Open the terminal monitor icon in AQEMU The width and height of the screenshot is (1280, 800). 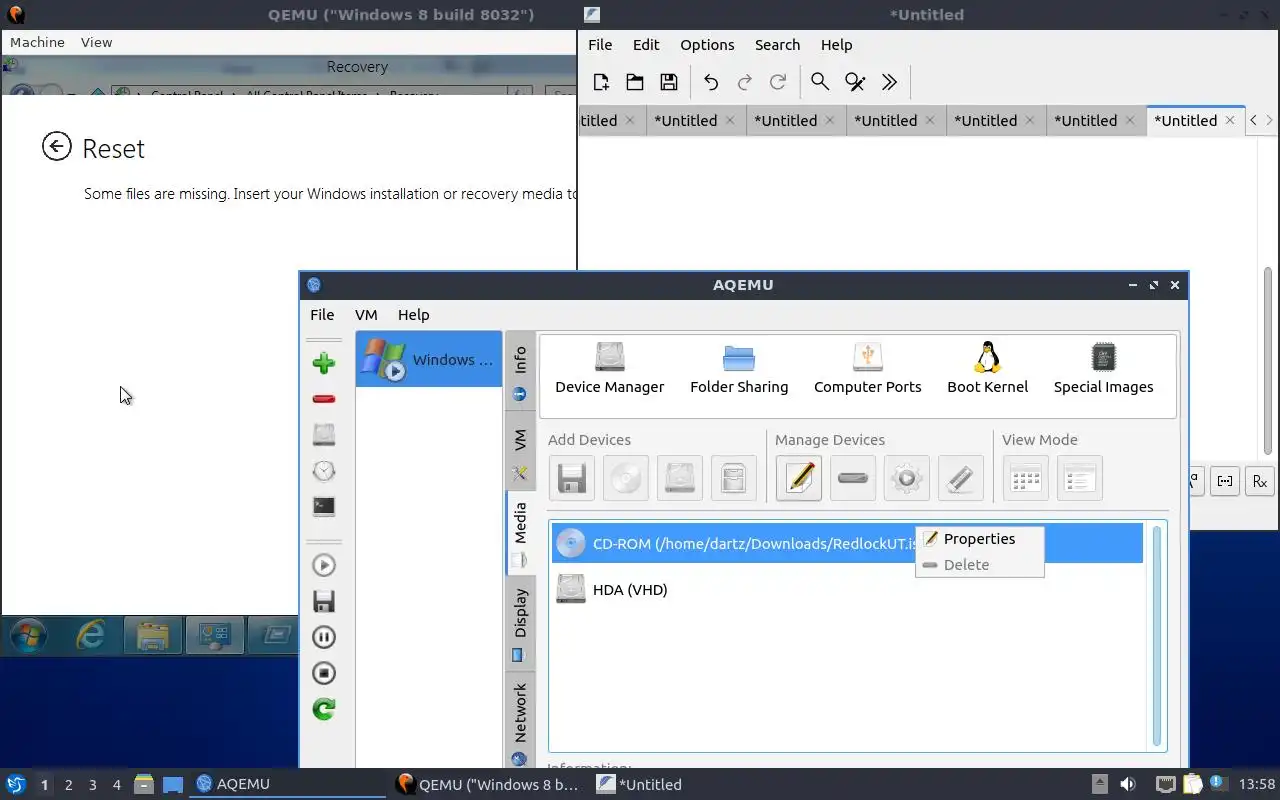coord(323,506)
